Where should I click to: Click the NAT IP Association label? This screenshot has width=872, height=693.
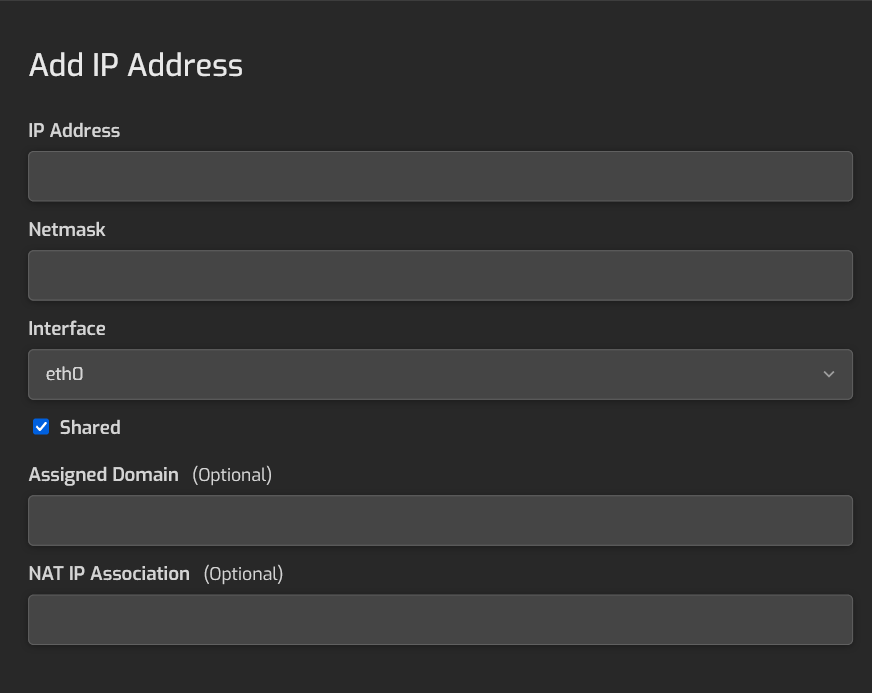(x=109, y=573)
